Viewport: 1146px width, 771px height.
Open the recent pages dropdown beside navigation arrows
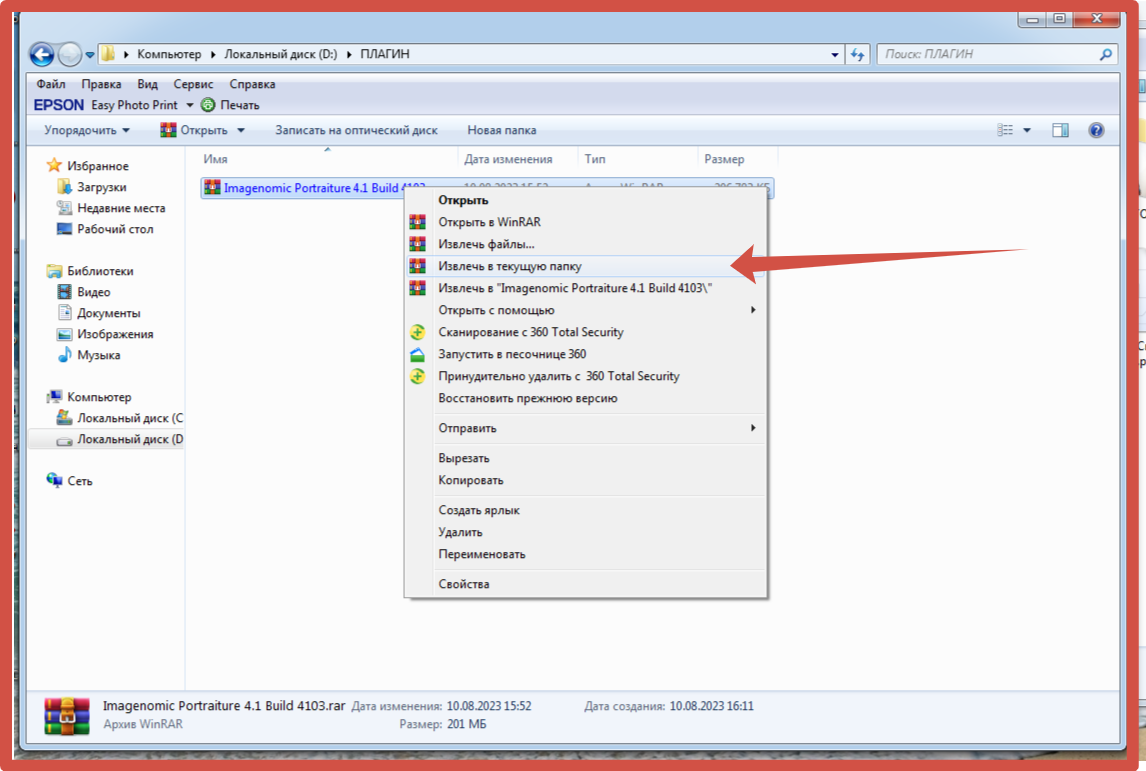pyautogui.click(x=90, y=55)
